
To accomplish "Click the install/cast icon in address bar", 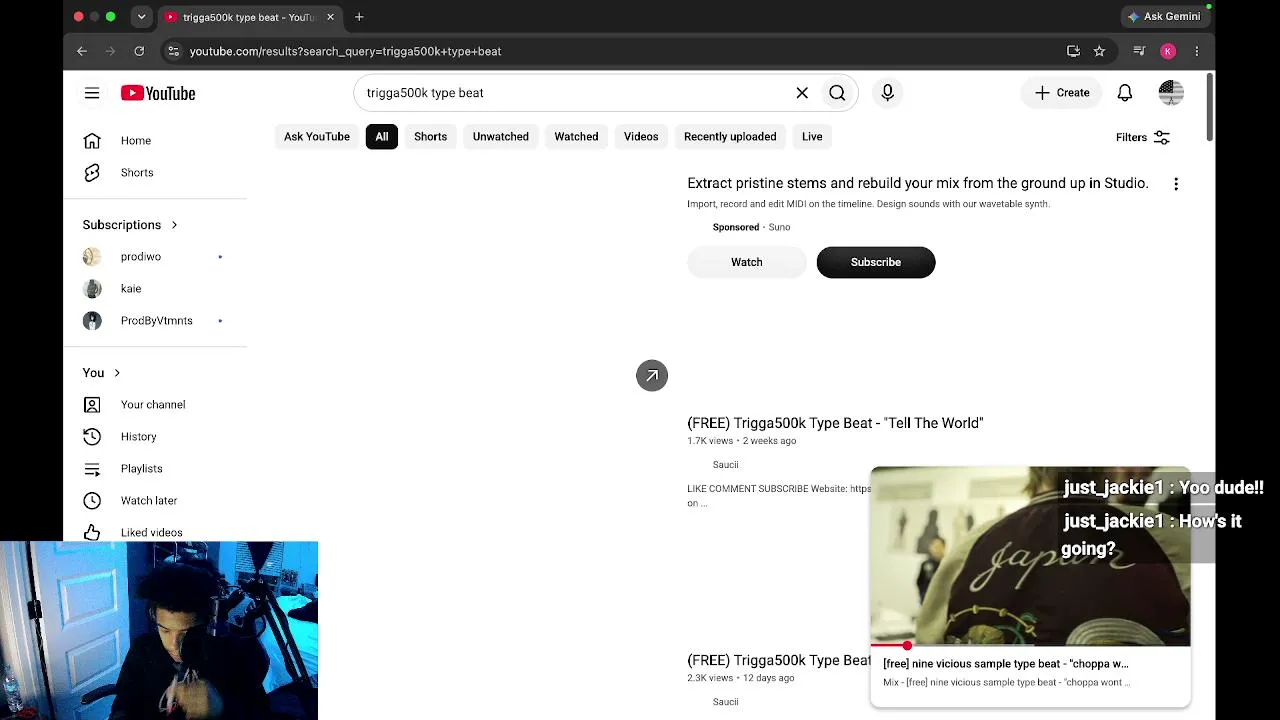I will tap(1073, 51).
